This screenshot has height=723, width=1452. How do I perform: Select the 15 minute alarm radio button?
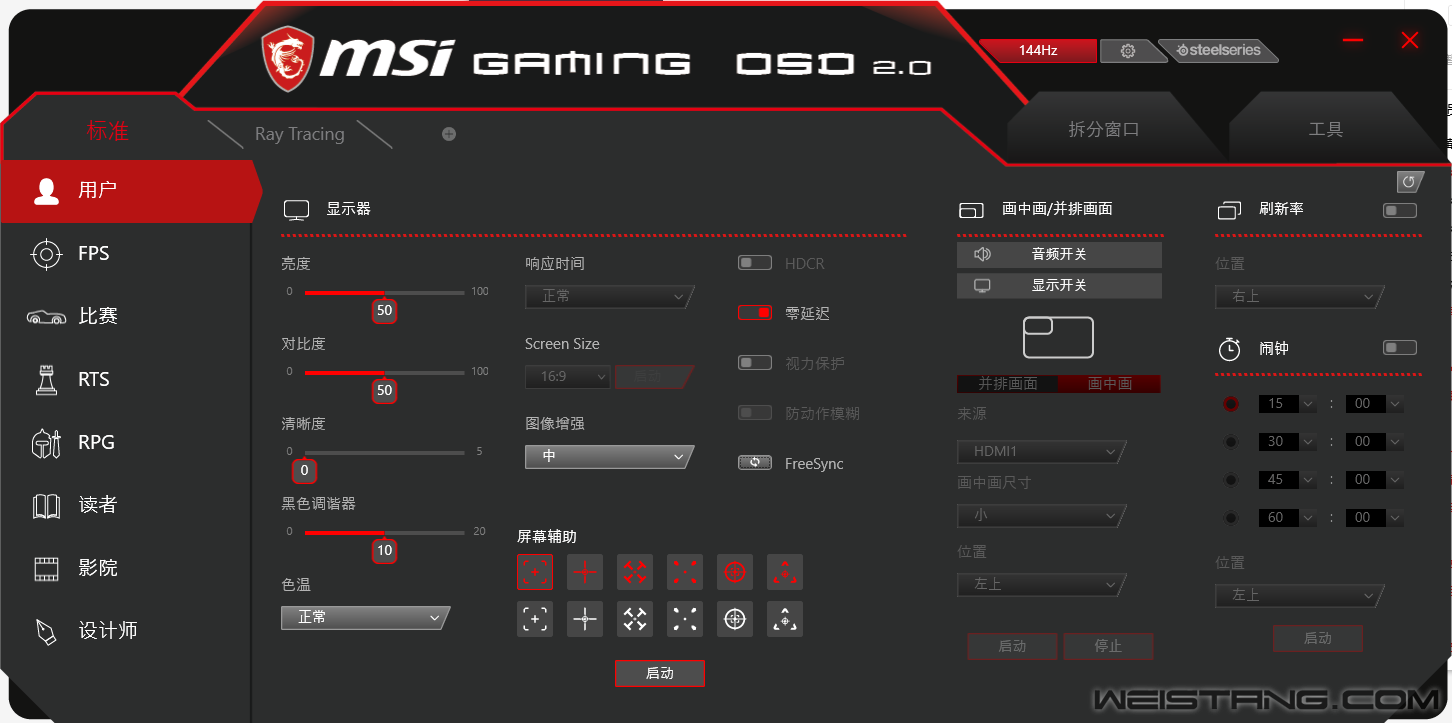pyautogui.click(x=1231, y=404)
